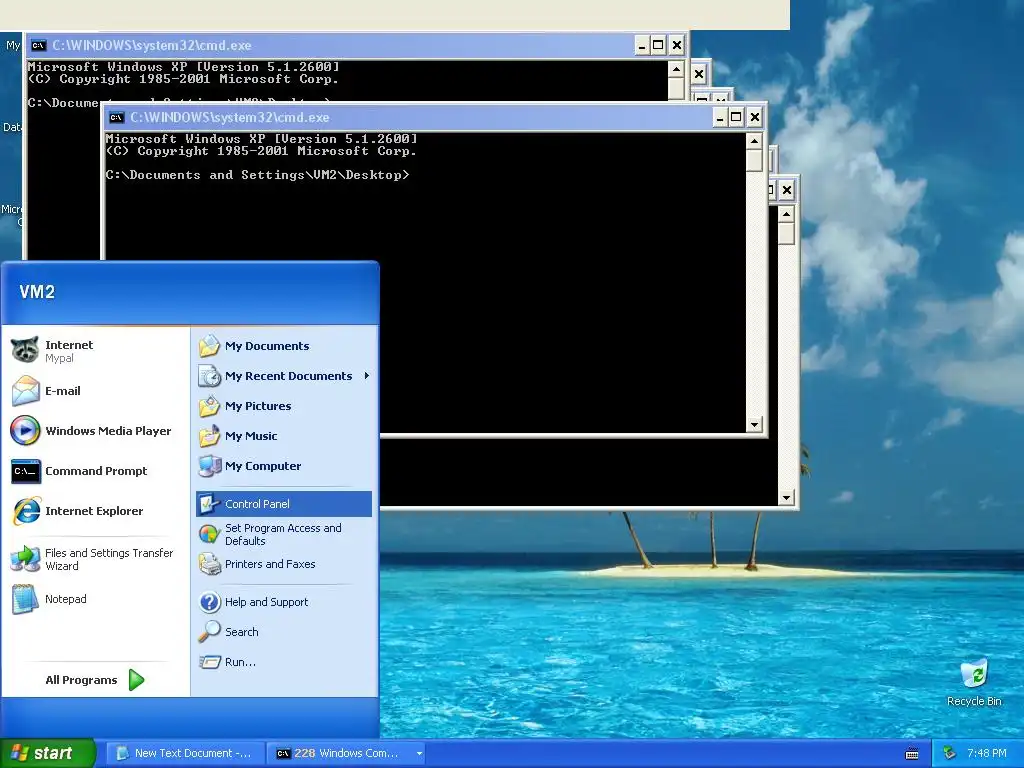Click the back cmd.exe title bar text
Screen dimensions: 1024x768
point(152,46)
